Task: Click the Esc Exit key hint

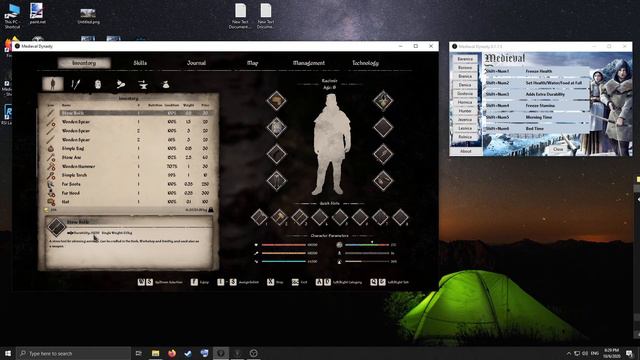Action: 299,282
